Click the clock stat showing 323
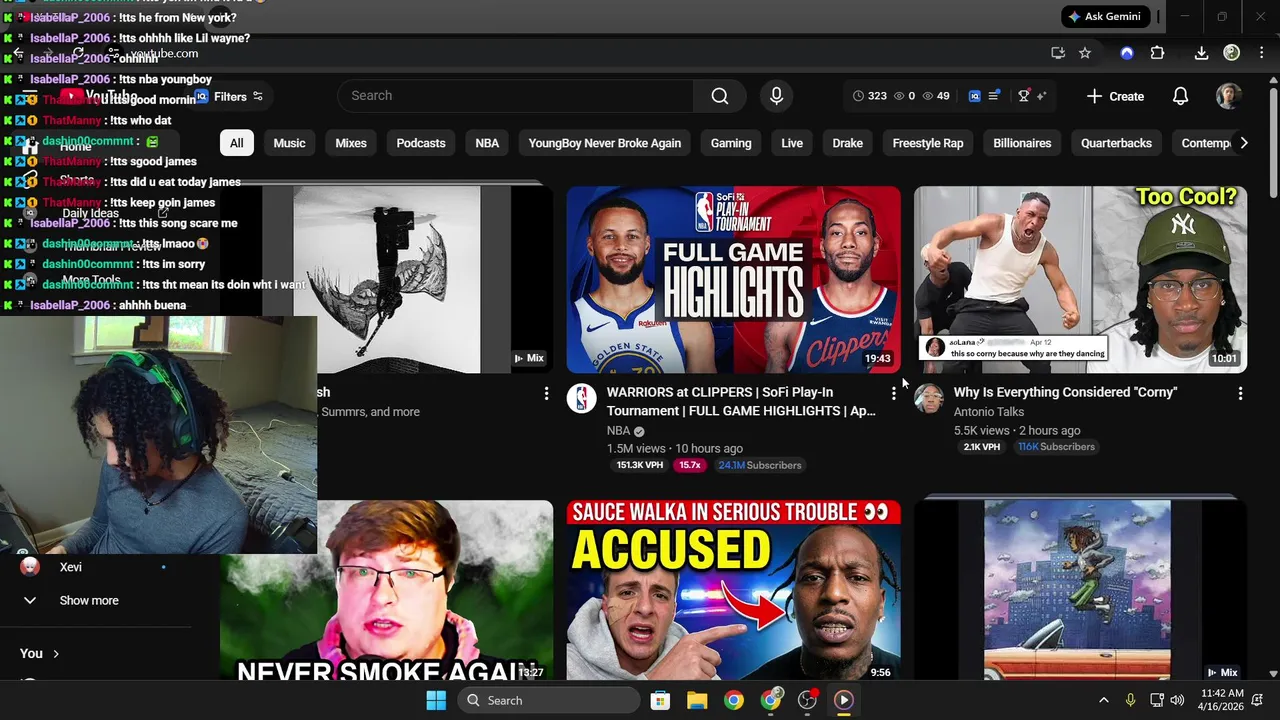 tap(869, 96)
